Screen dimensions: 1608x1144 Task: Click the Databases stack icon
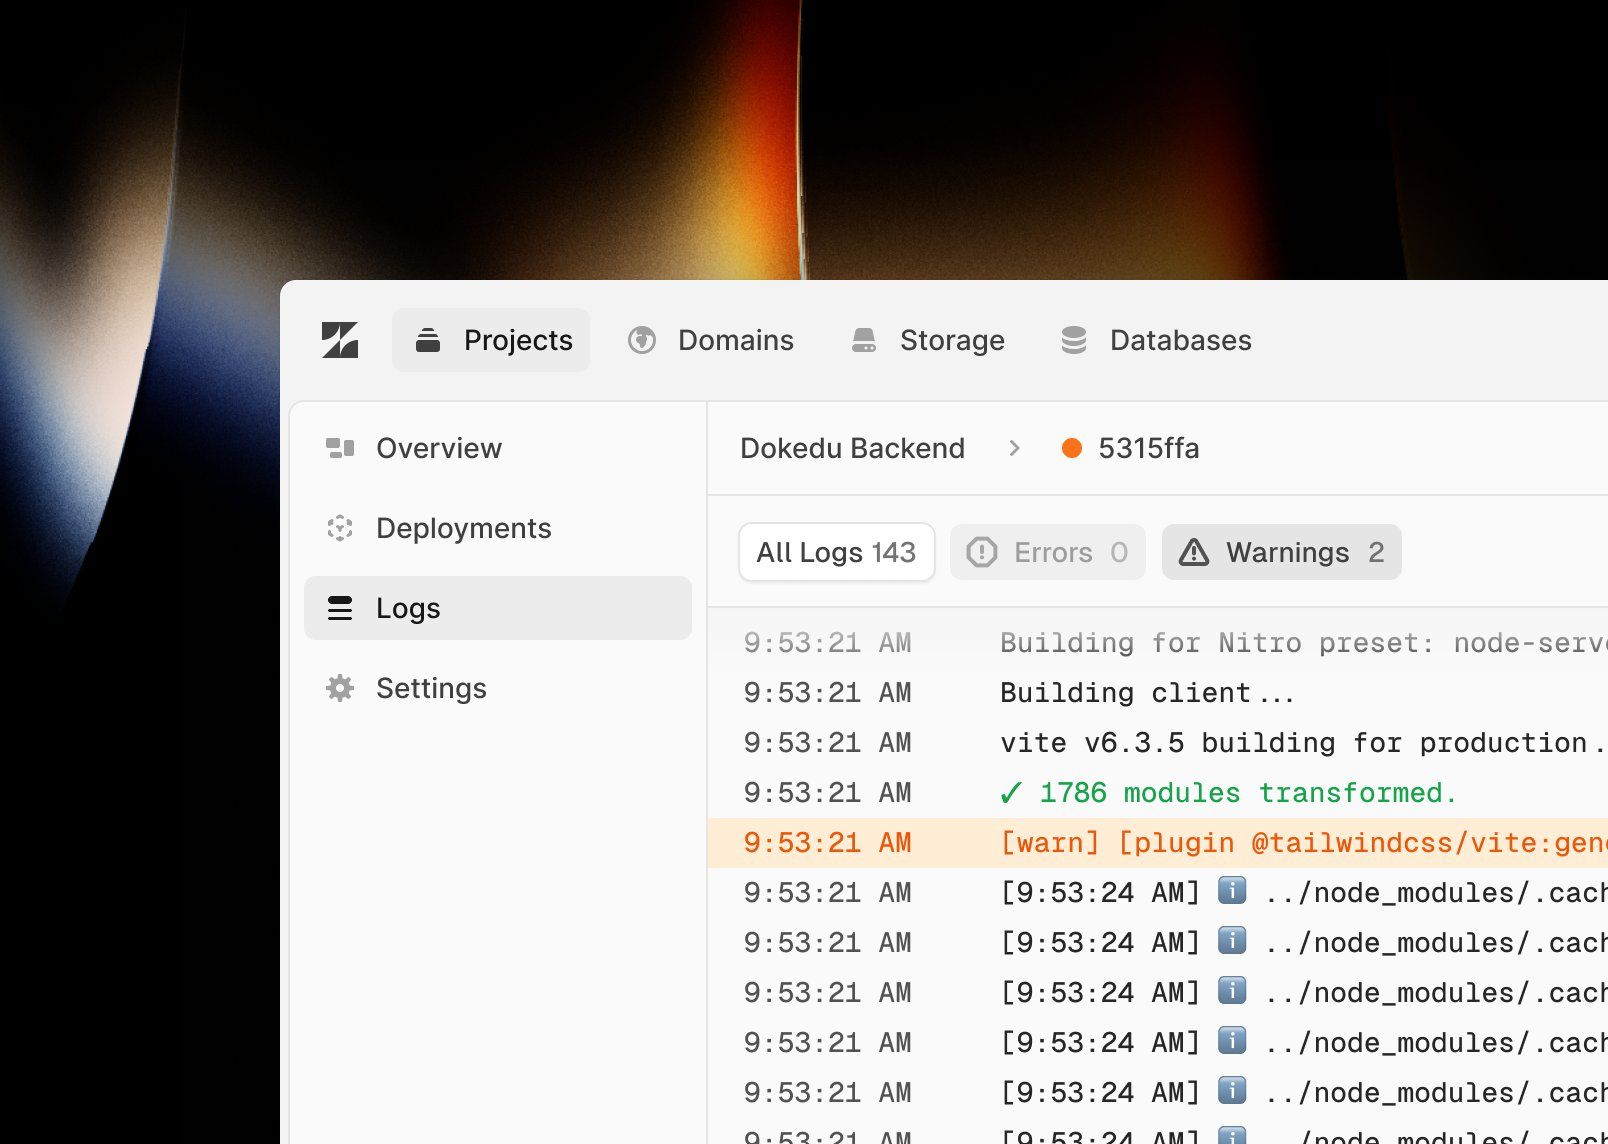[1074, 340]
